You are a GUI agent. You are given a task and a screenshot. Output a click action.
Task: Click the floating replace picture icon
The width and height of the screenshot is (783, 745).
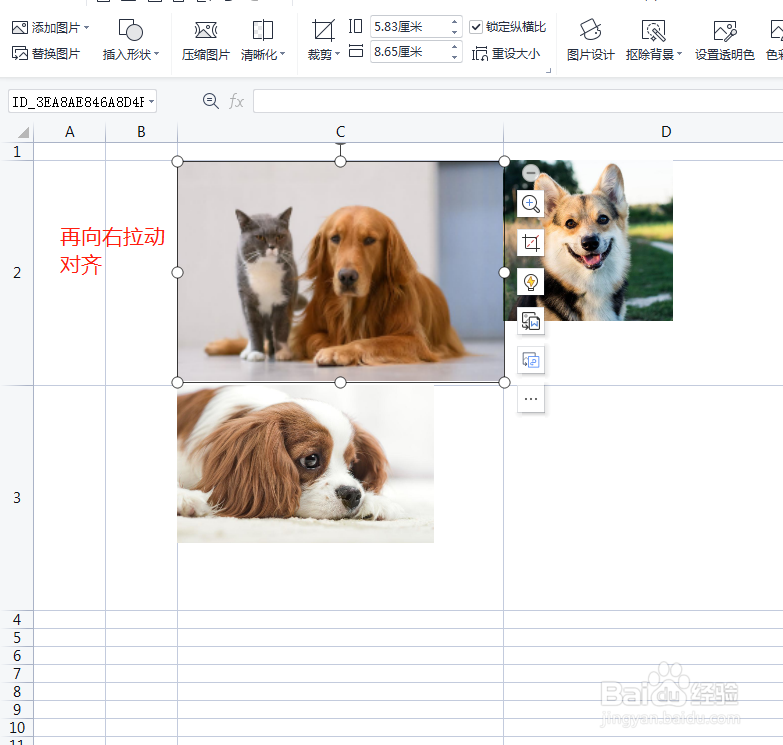(530, 360)
